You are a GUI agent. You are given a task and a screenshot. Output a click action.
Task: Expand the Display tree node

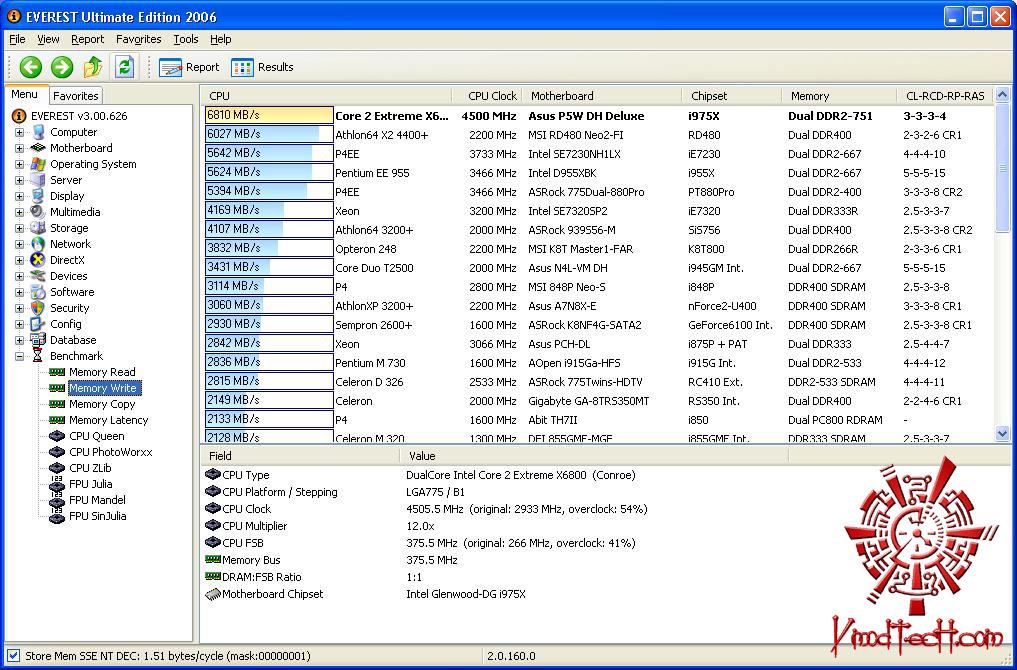[19, 196]
